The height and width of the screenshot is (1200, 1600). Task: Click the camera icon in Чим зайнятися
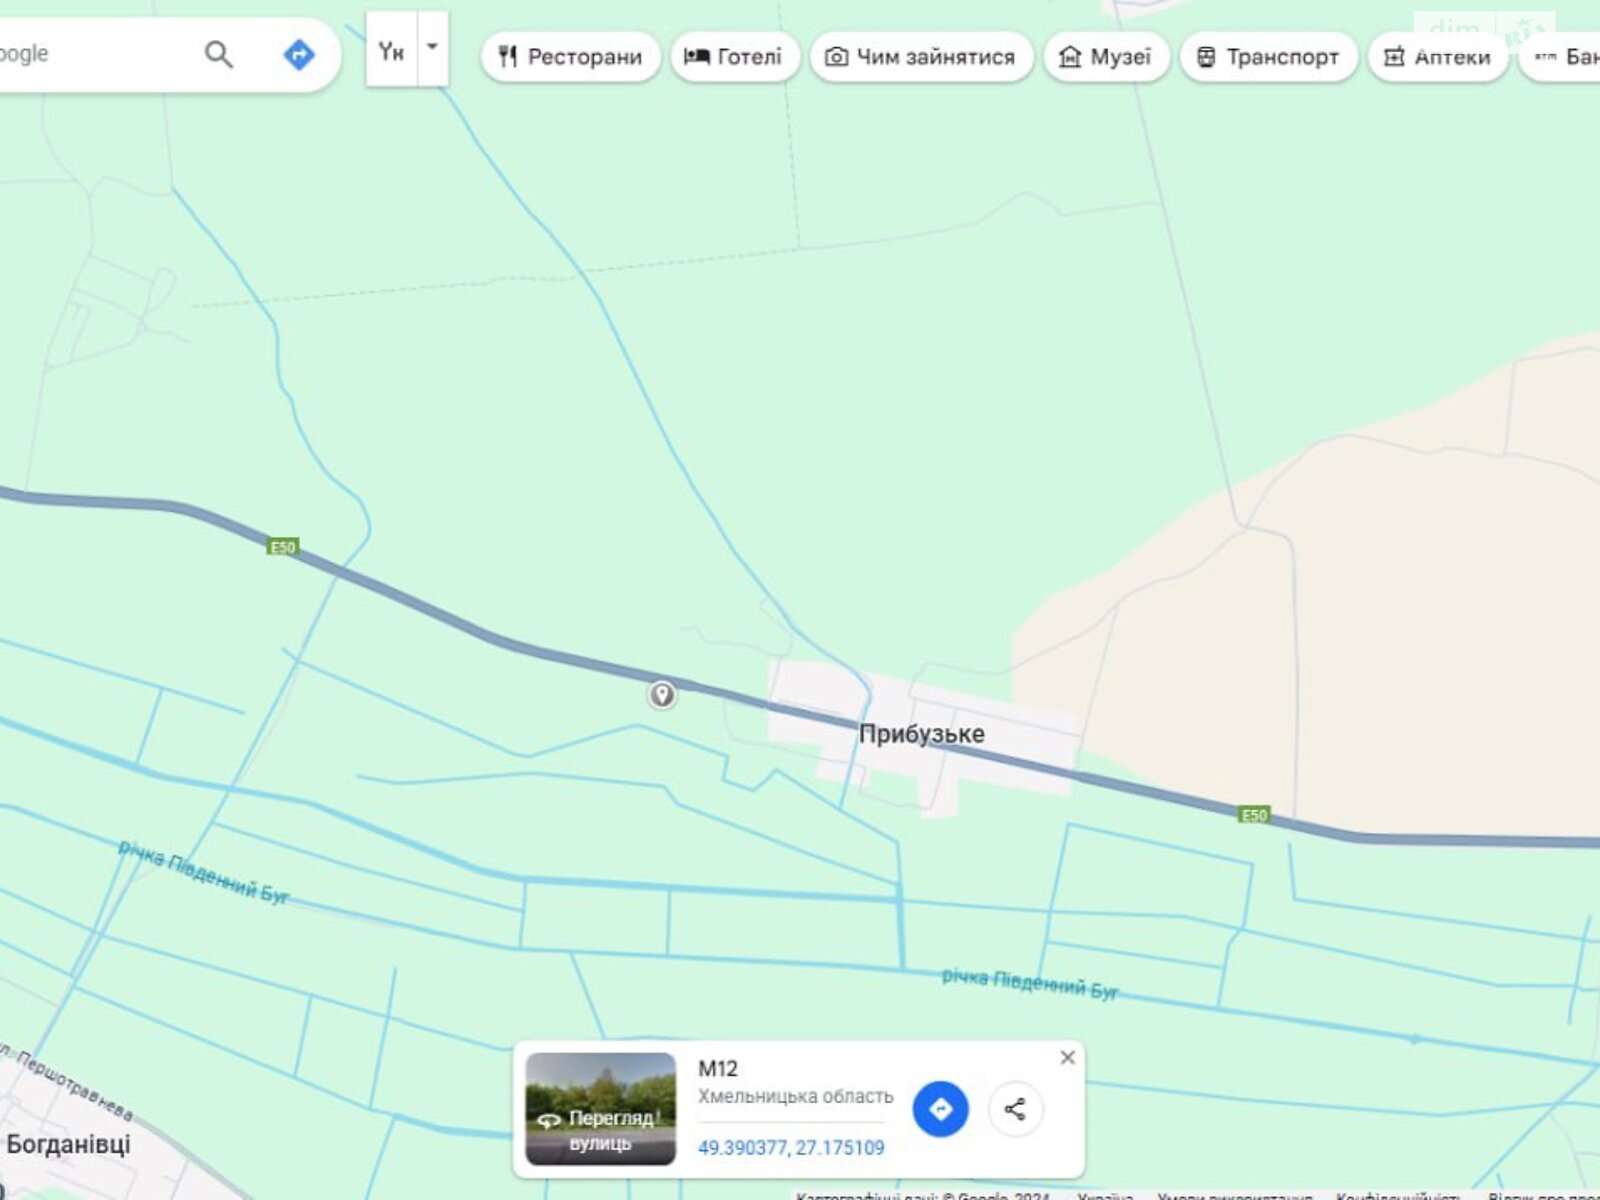coord(836,57)
